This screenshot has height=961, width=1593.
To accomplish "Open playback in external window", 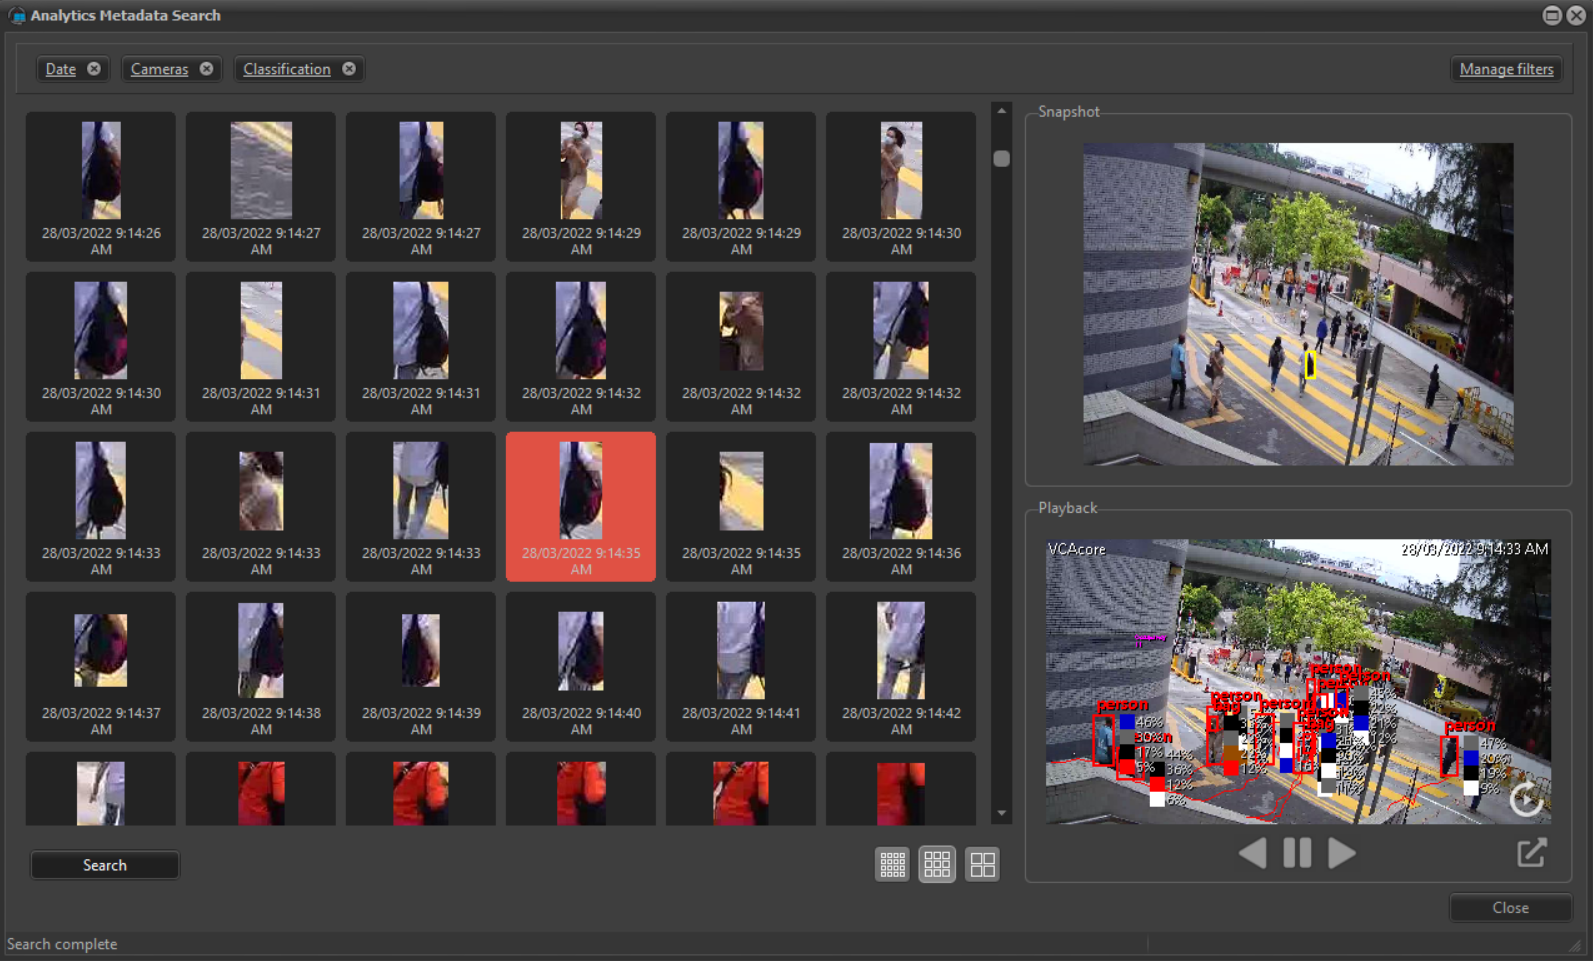I will point(1531,853).
